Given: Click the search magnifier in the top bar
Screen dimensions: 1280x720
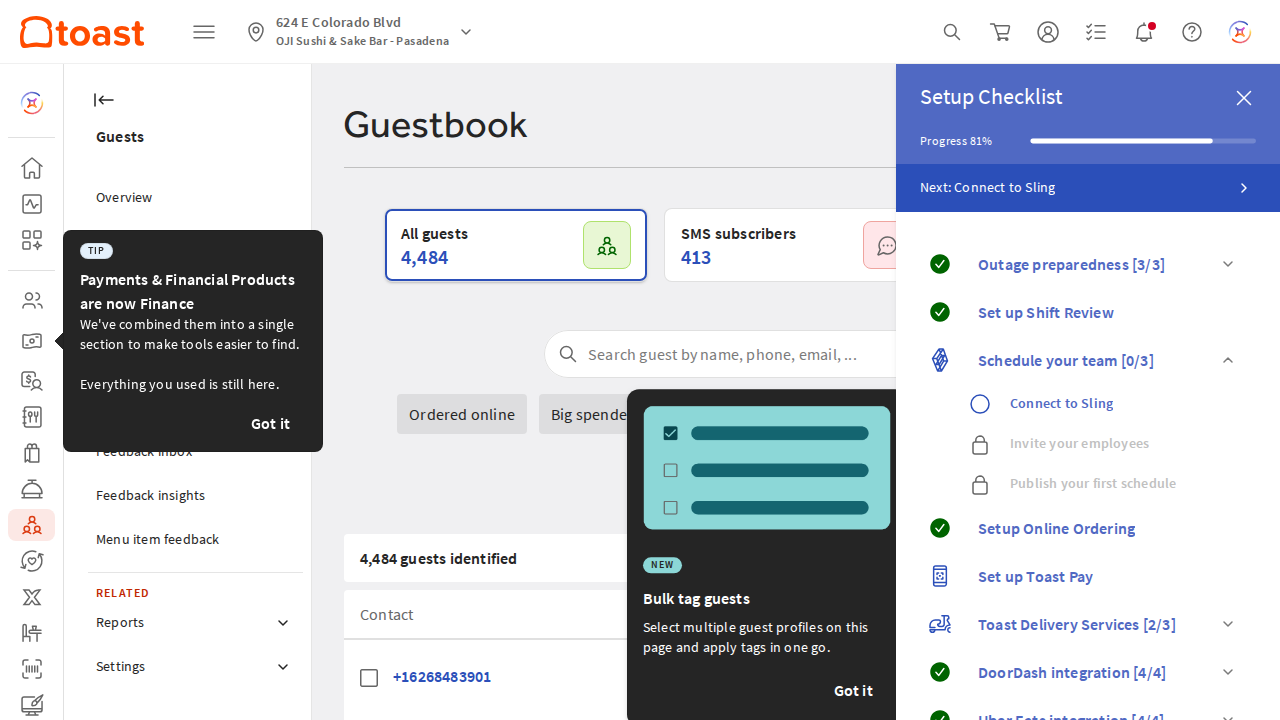Looking at the screenshot, I should 952,32.
